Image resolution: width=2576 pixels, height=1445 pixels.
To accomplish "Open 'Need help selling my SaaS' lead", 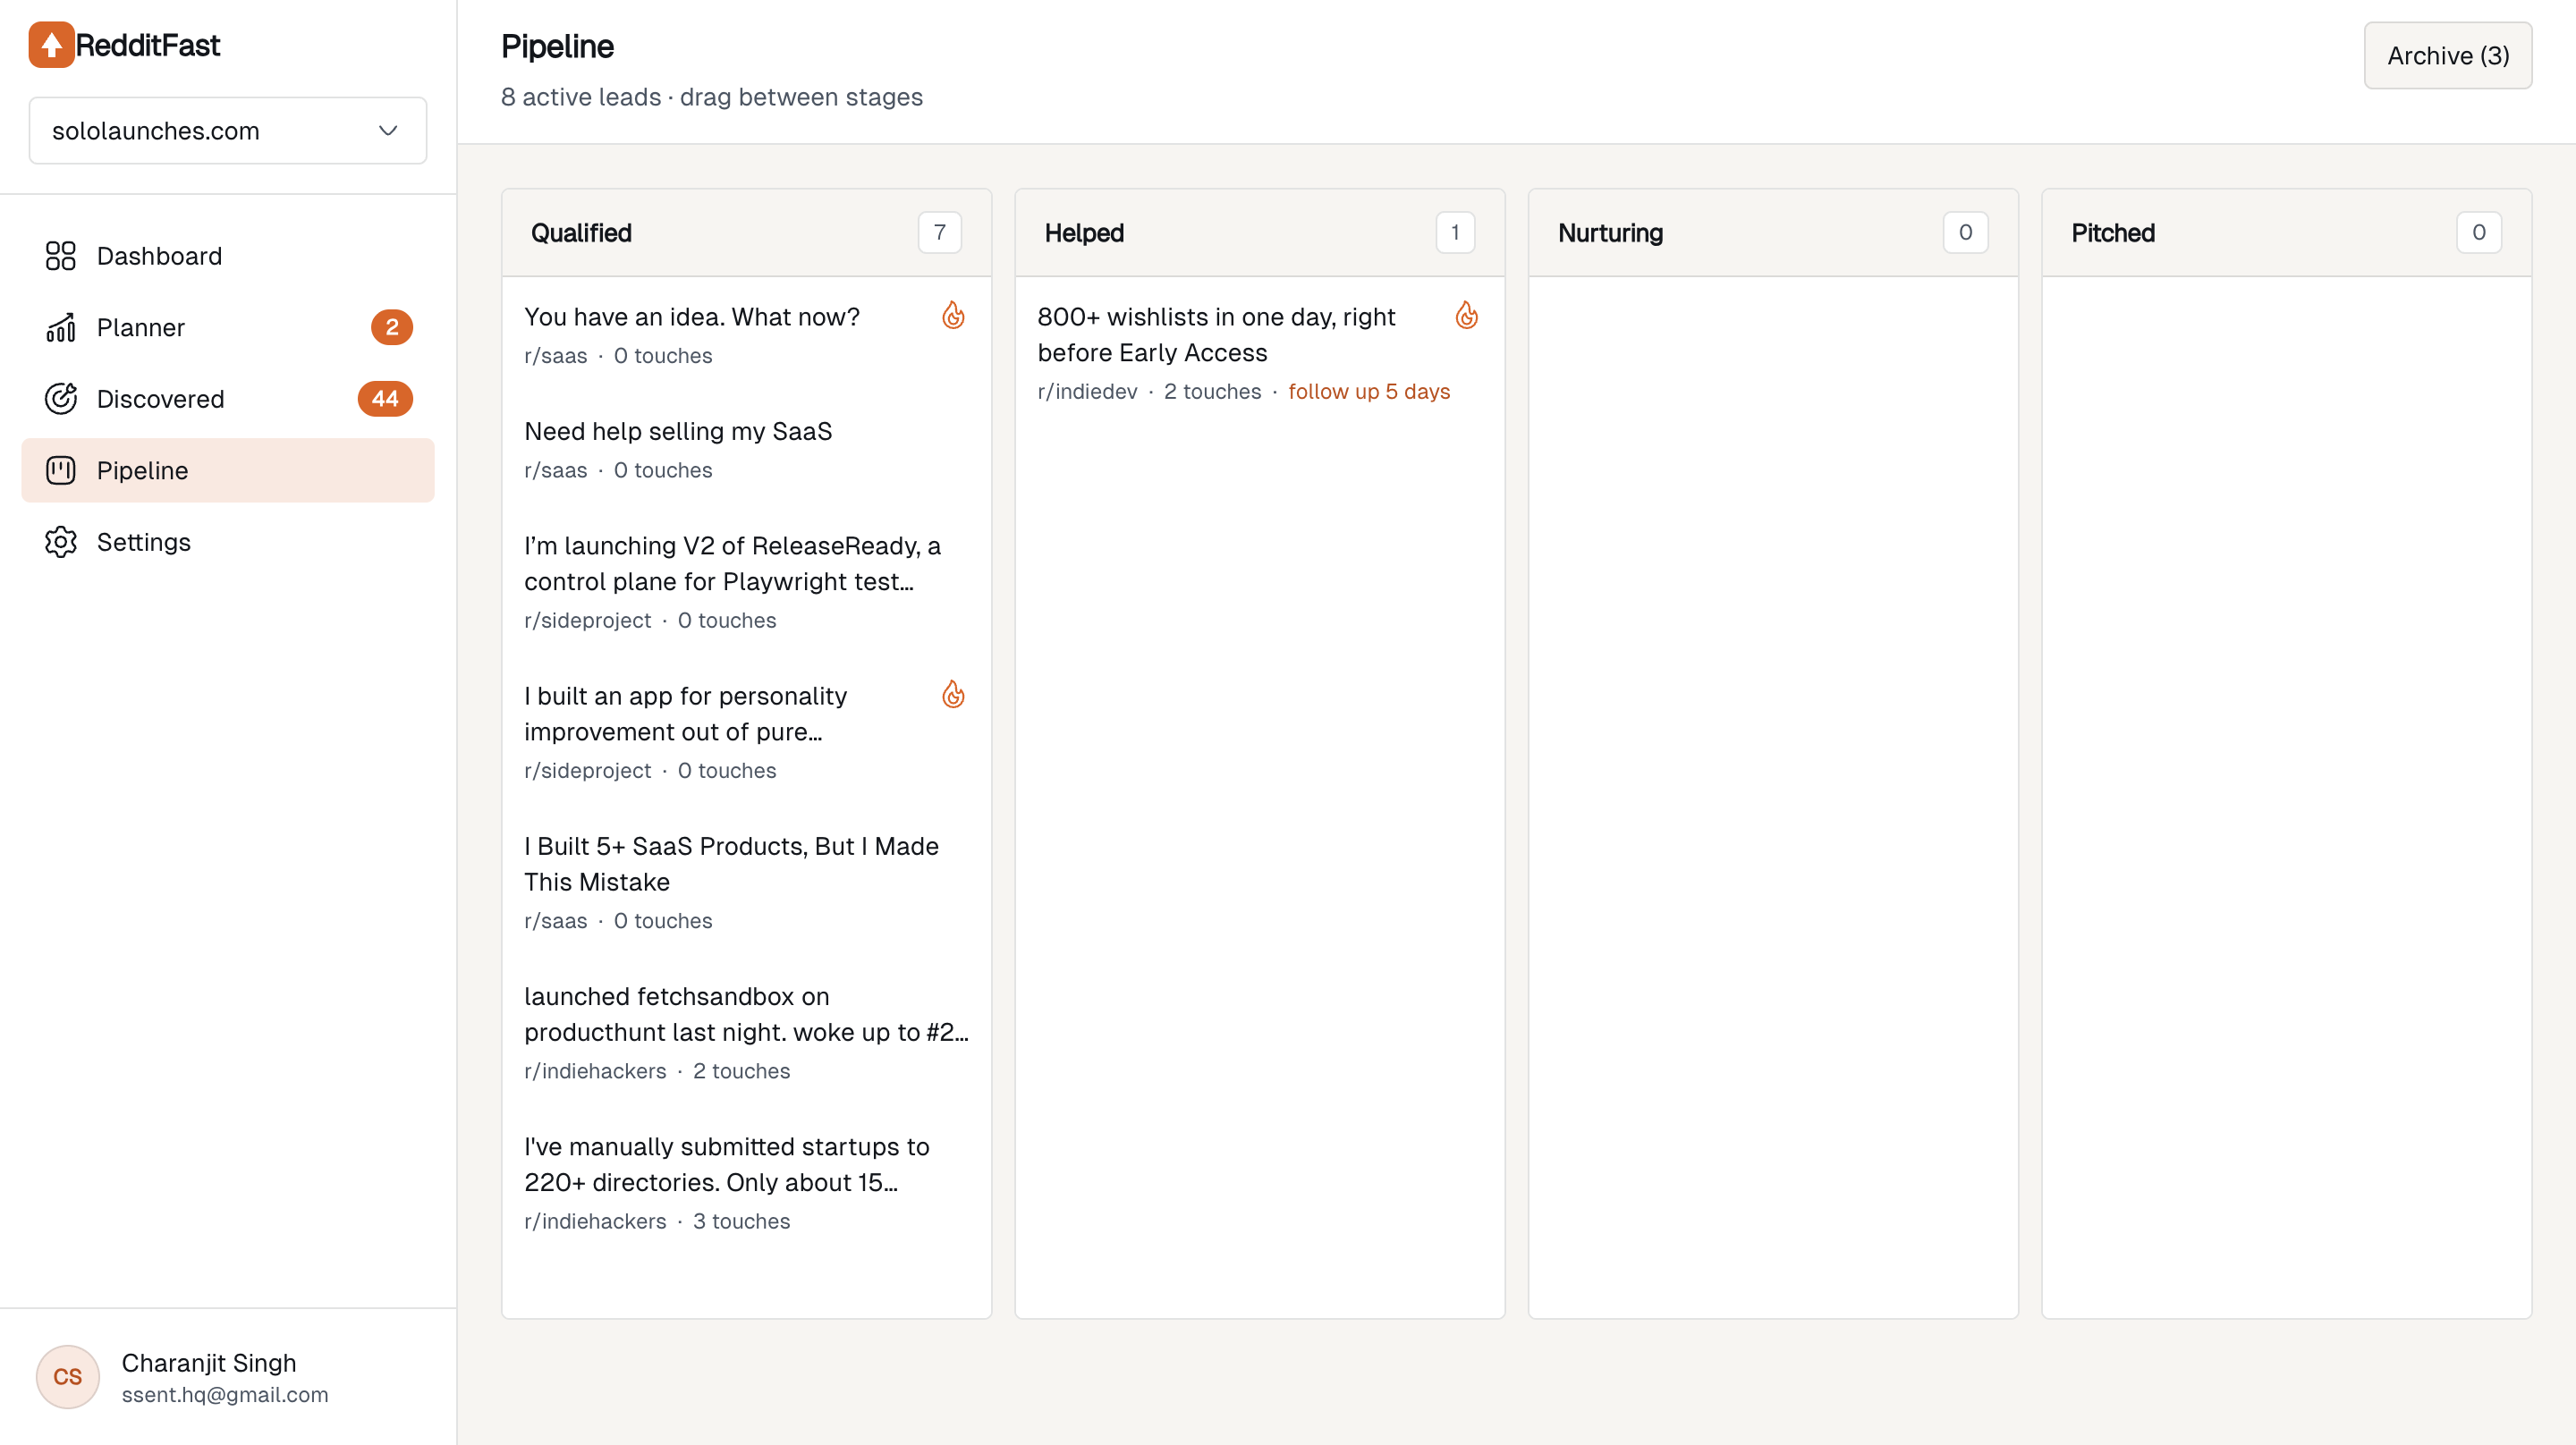I will [746, 449].
